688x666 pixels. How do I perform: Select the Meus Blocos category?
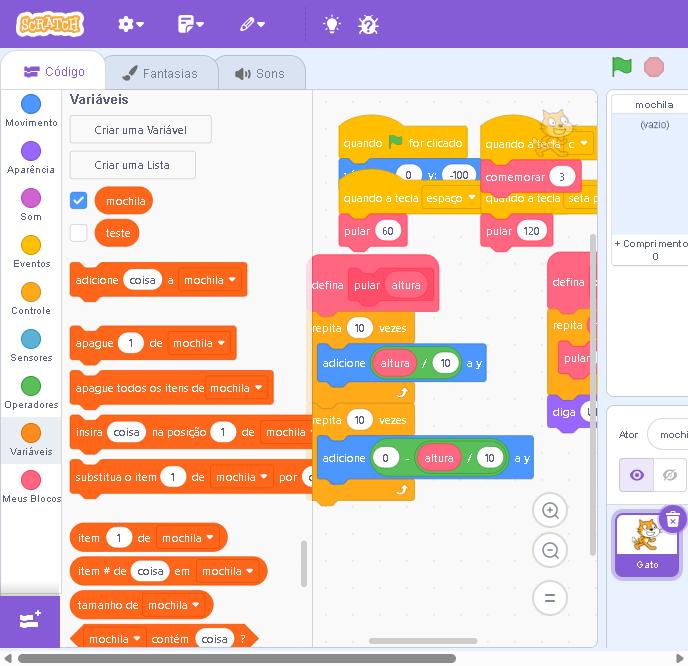(x=31, y=487)
